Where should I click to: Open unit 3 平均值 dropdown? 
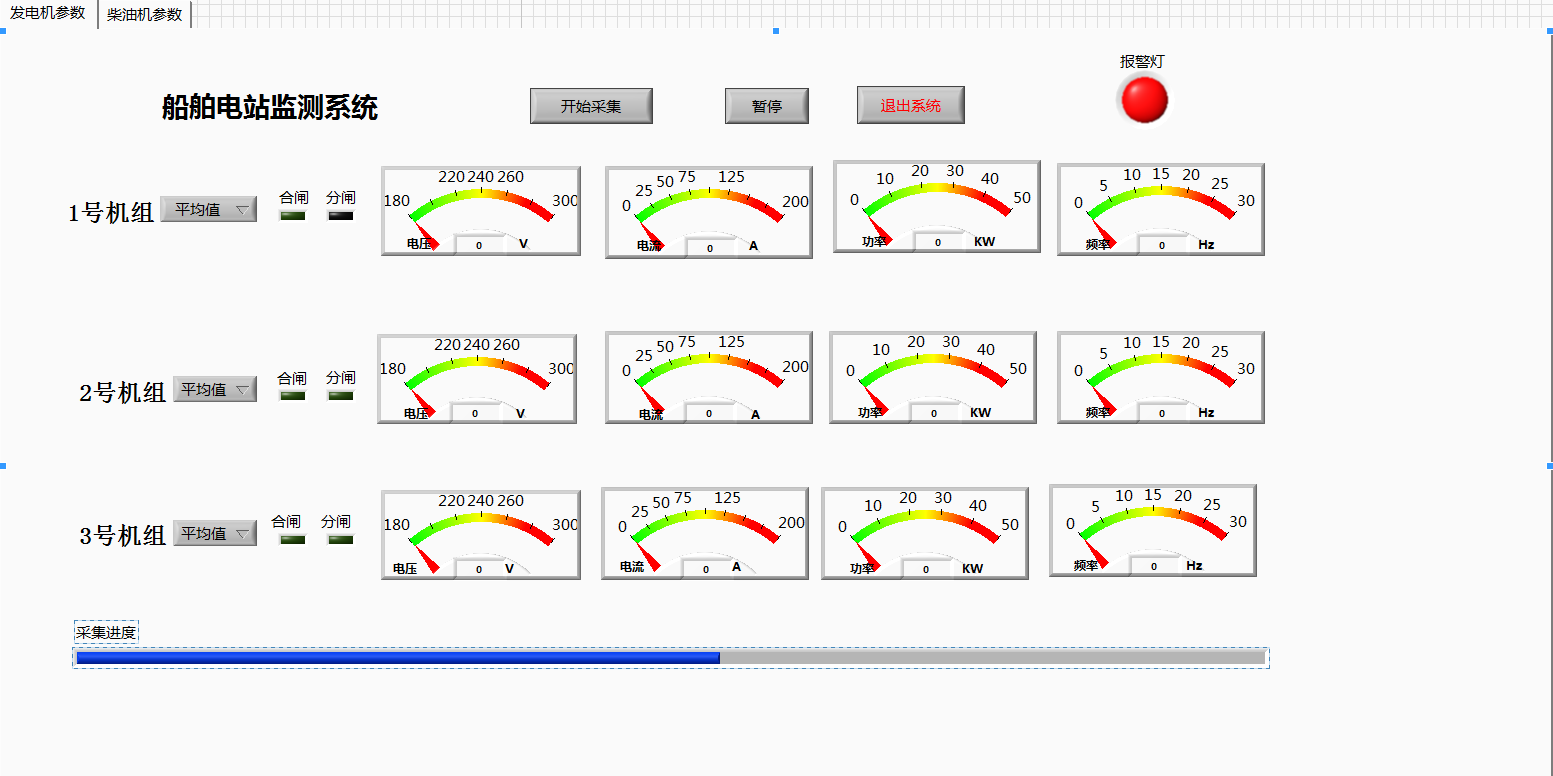pyautogui.click(x=215, y=533)
